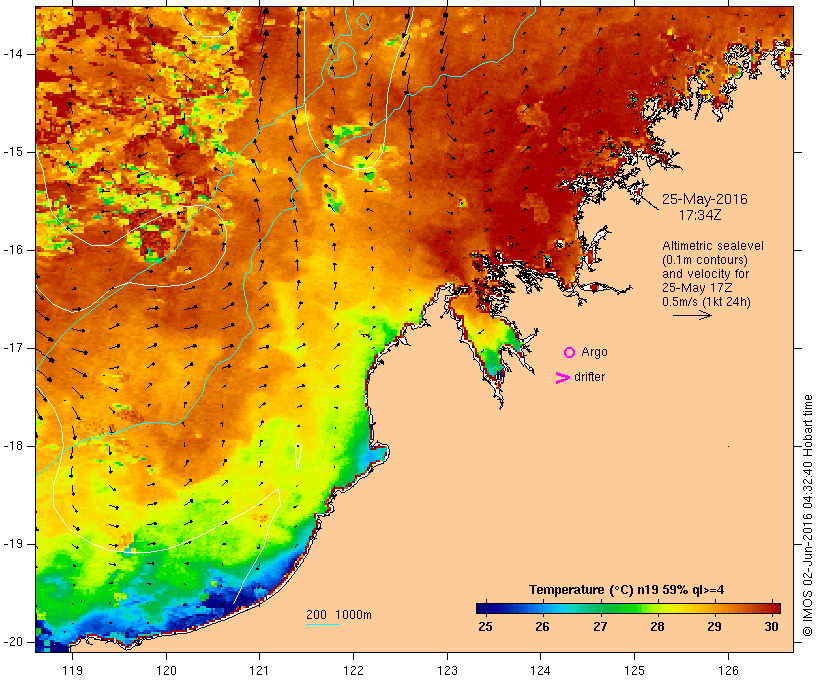
Task: Click the velocity scale arrow under 0.5m/s
Action: click(x=692, y=315)
